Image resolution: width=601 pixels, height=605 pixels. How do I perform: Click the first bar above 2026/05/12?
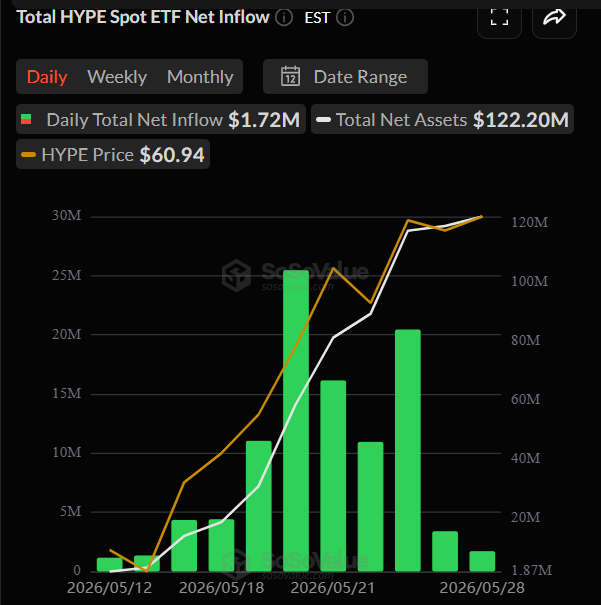click(x=110, y=564)
